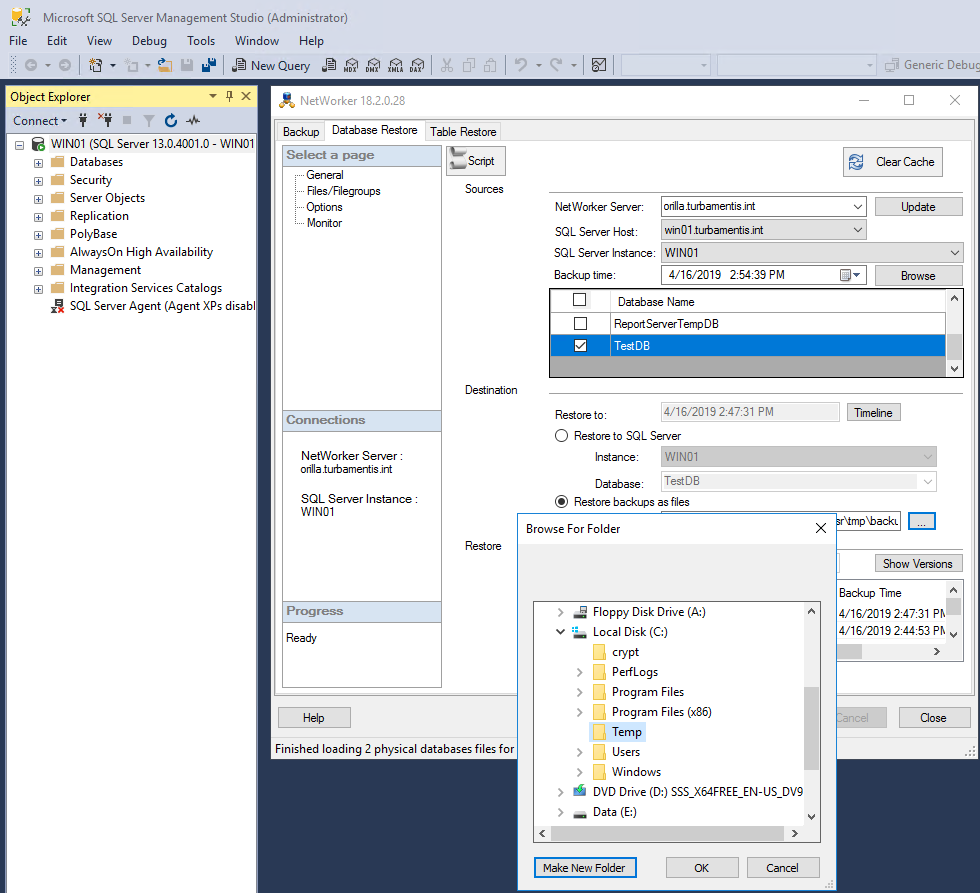Click the Open File toolbar icon
The height and width of the screenshot is (893, 980).
[164, 65]
